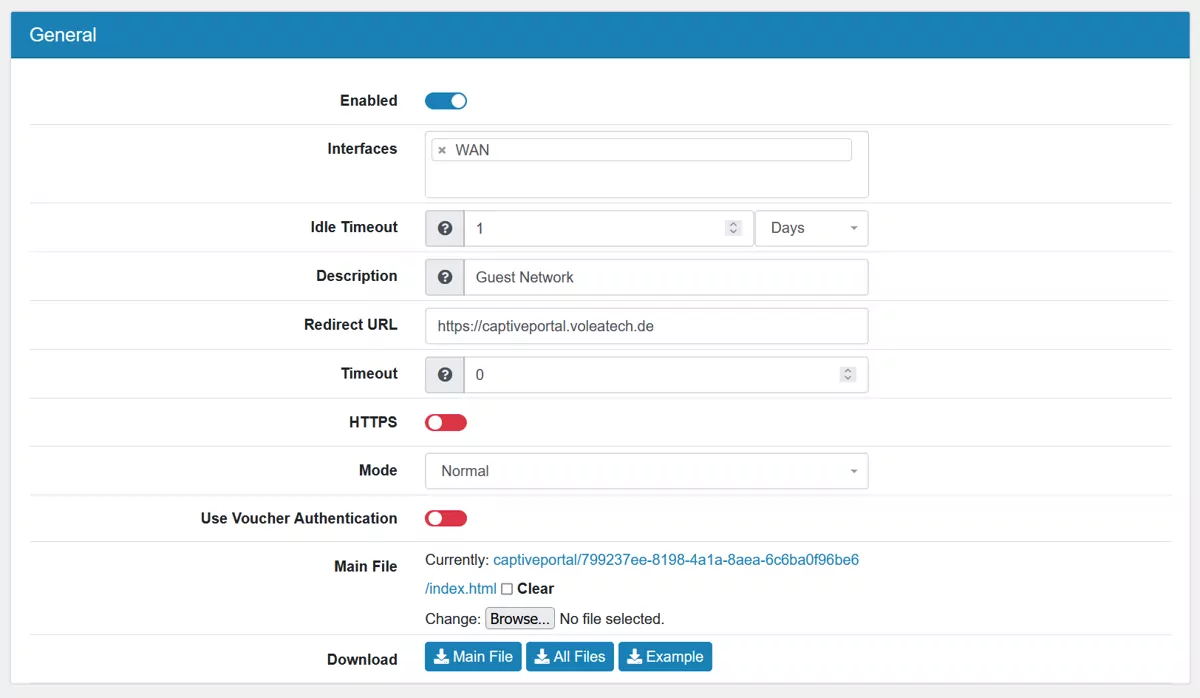Click the Guest Network description field

coord(665,277)
